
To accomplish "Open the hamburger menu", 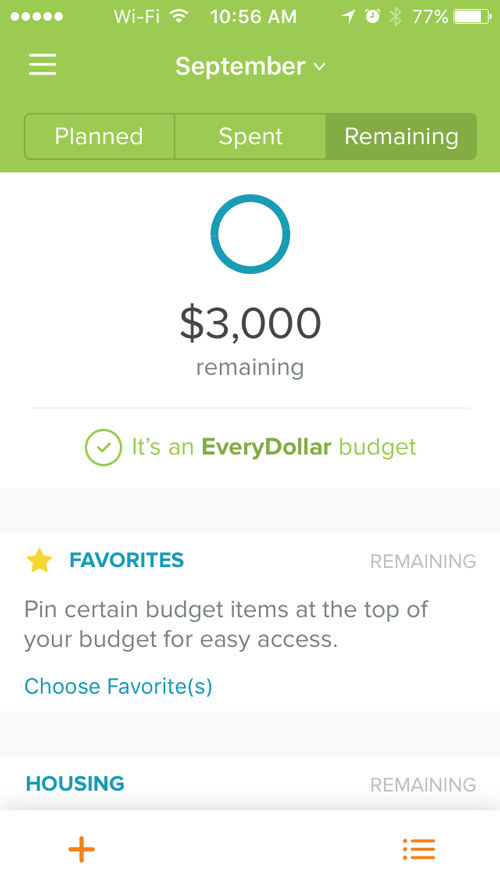I will pyautogui.click(x=42, y=65).
